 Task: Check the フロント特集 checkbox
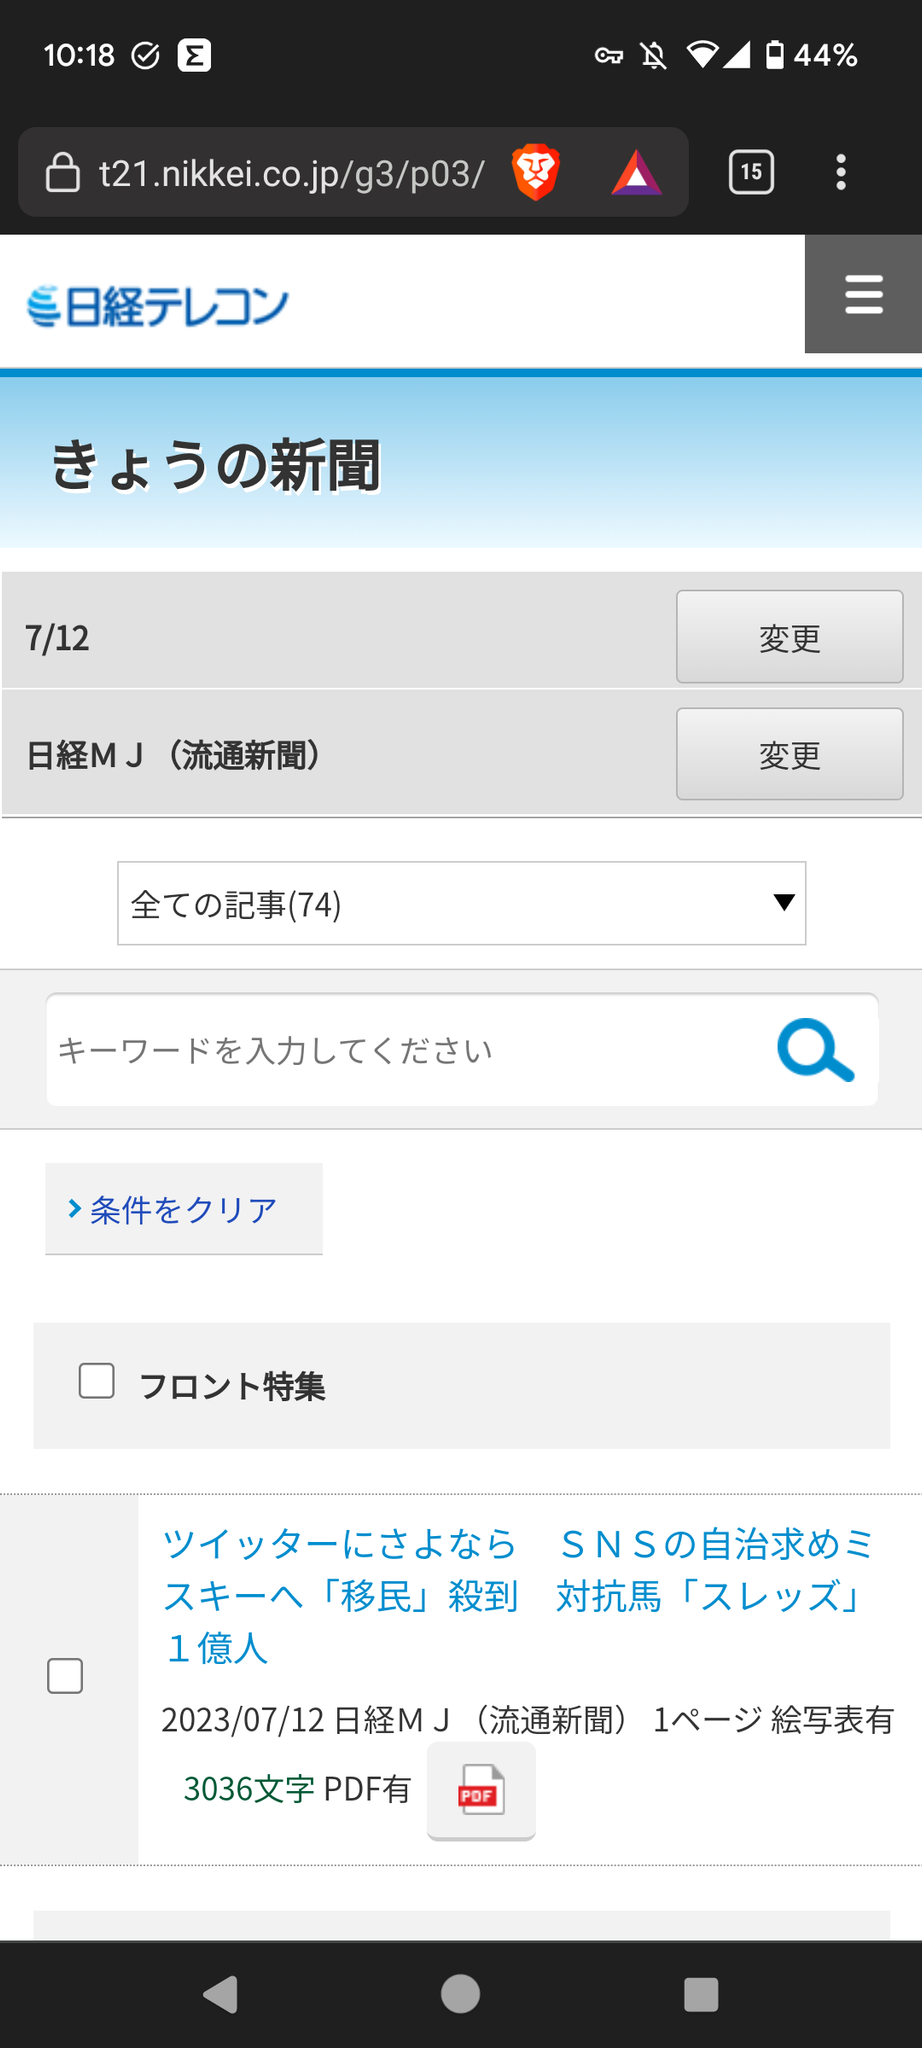coord(96,1382)
